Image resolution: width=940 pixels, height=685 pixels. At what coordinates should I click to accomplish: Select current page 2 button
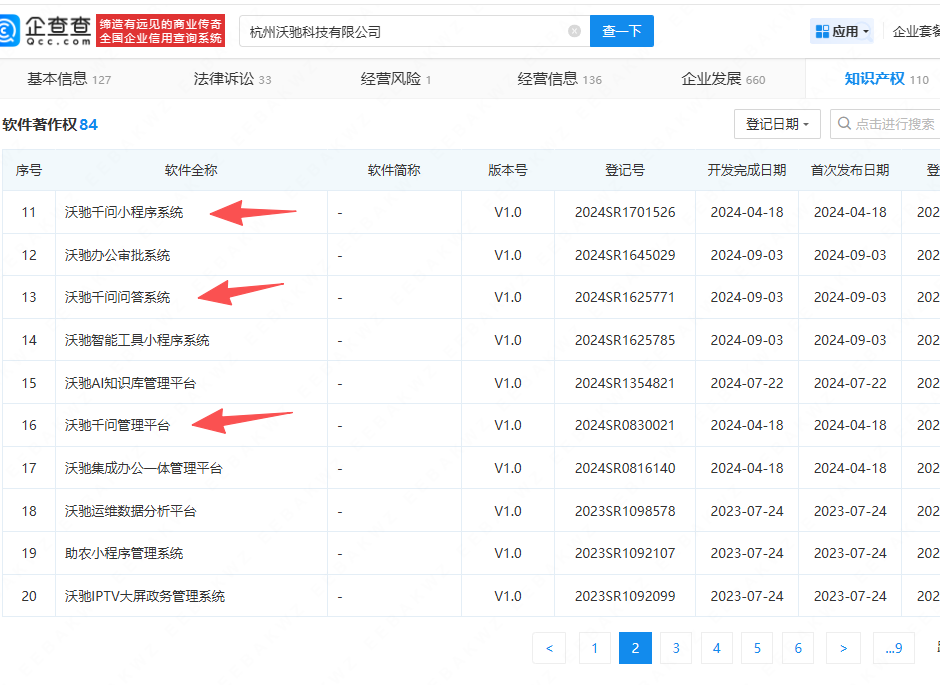pyautogui.click(x=635, y=648)
